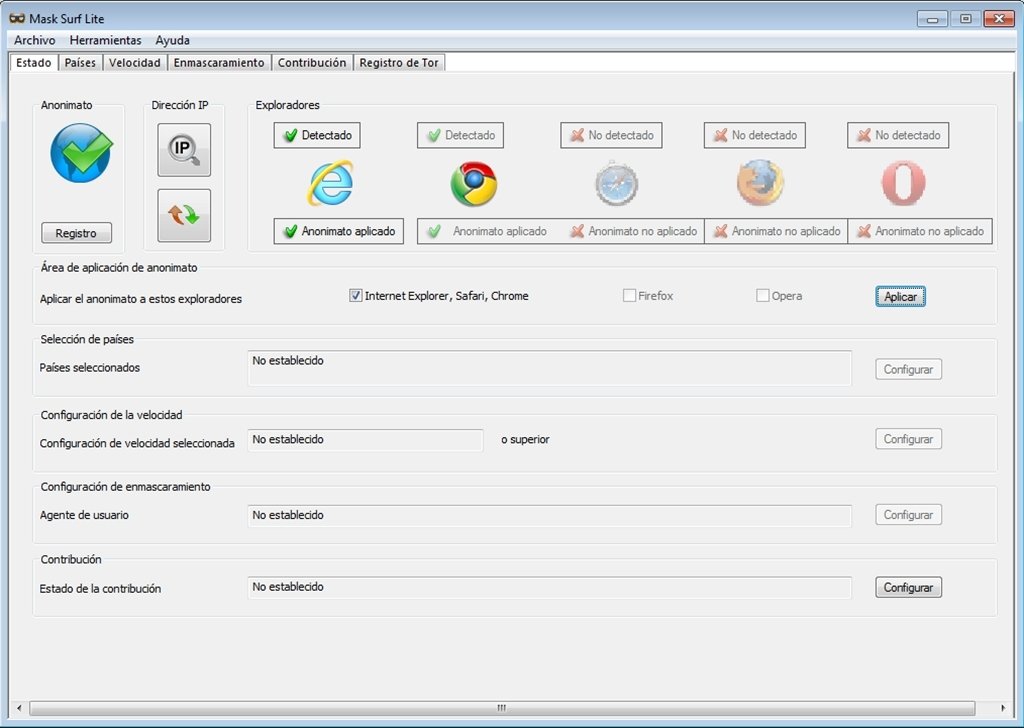Click Firefox's Anonimato no aplicado status
This screenshot has width=1024, height=728.
pos(776,231)
